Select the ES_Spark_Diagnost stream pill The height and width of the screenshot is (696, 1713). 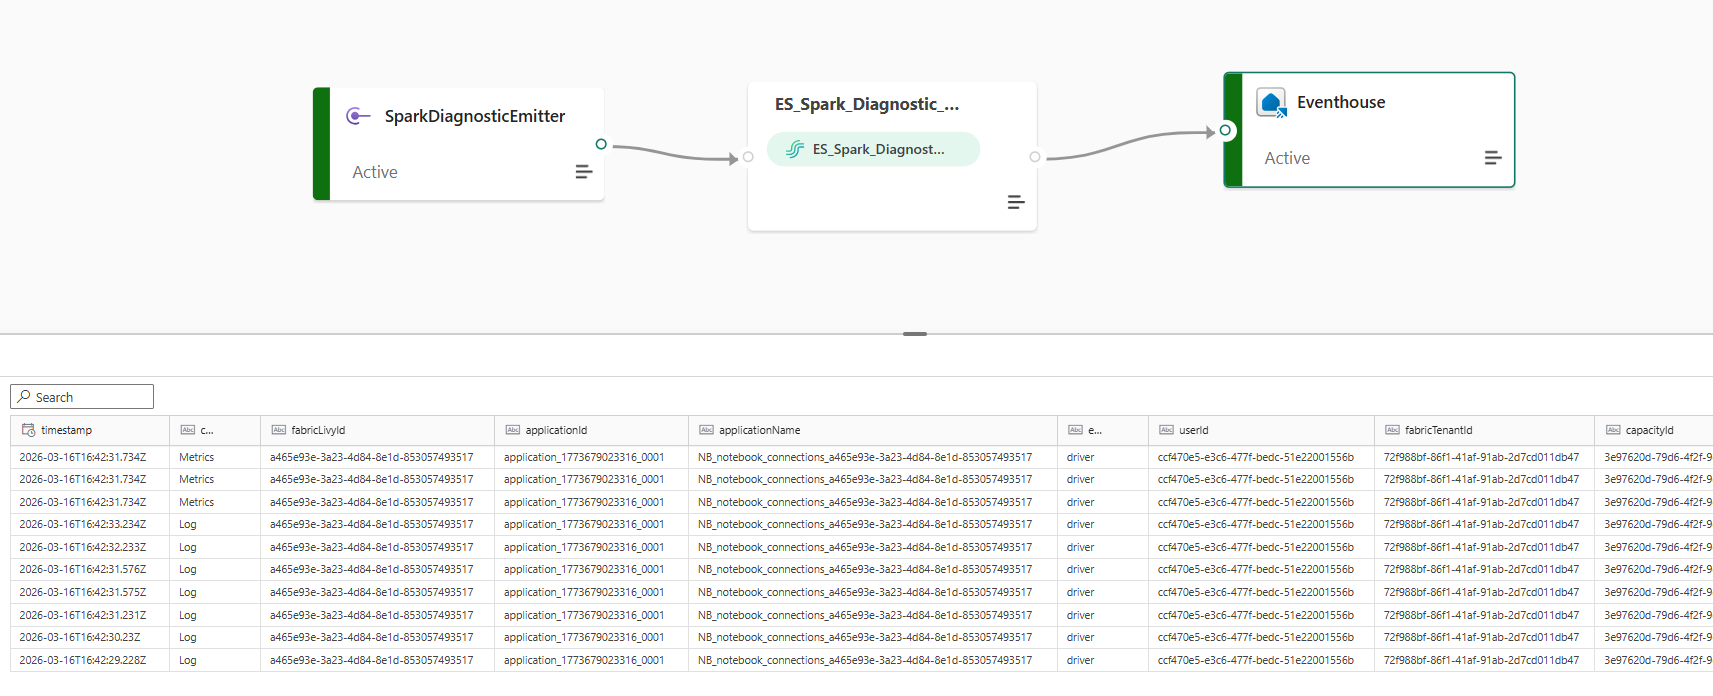[873, 149]
